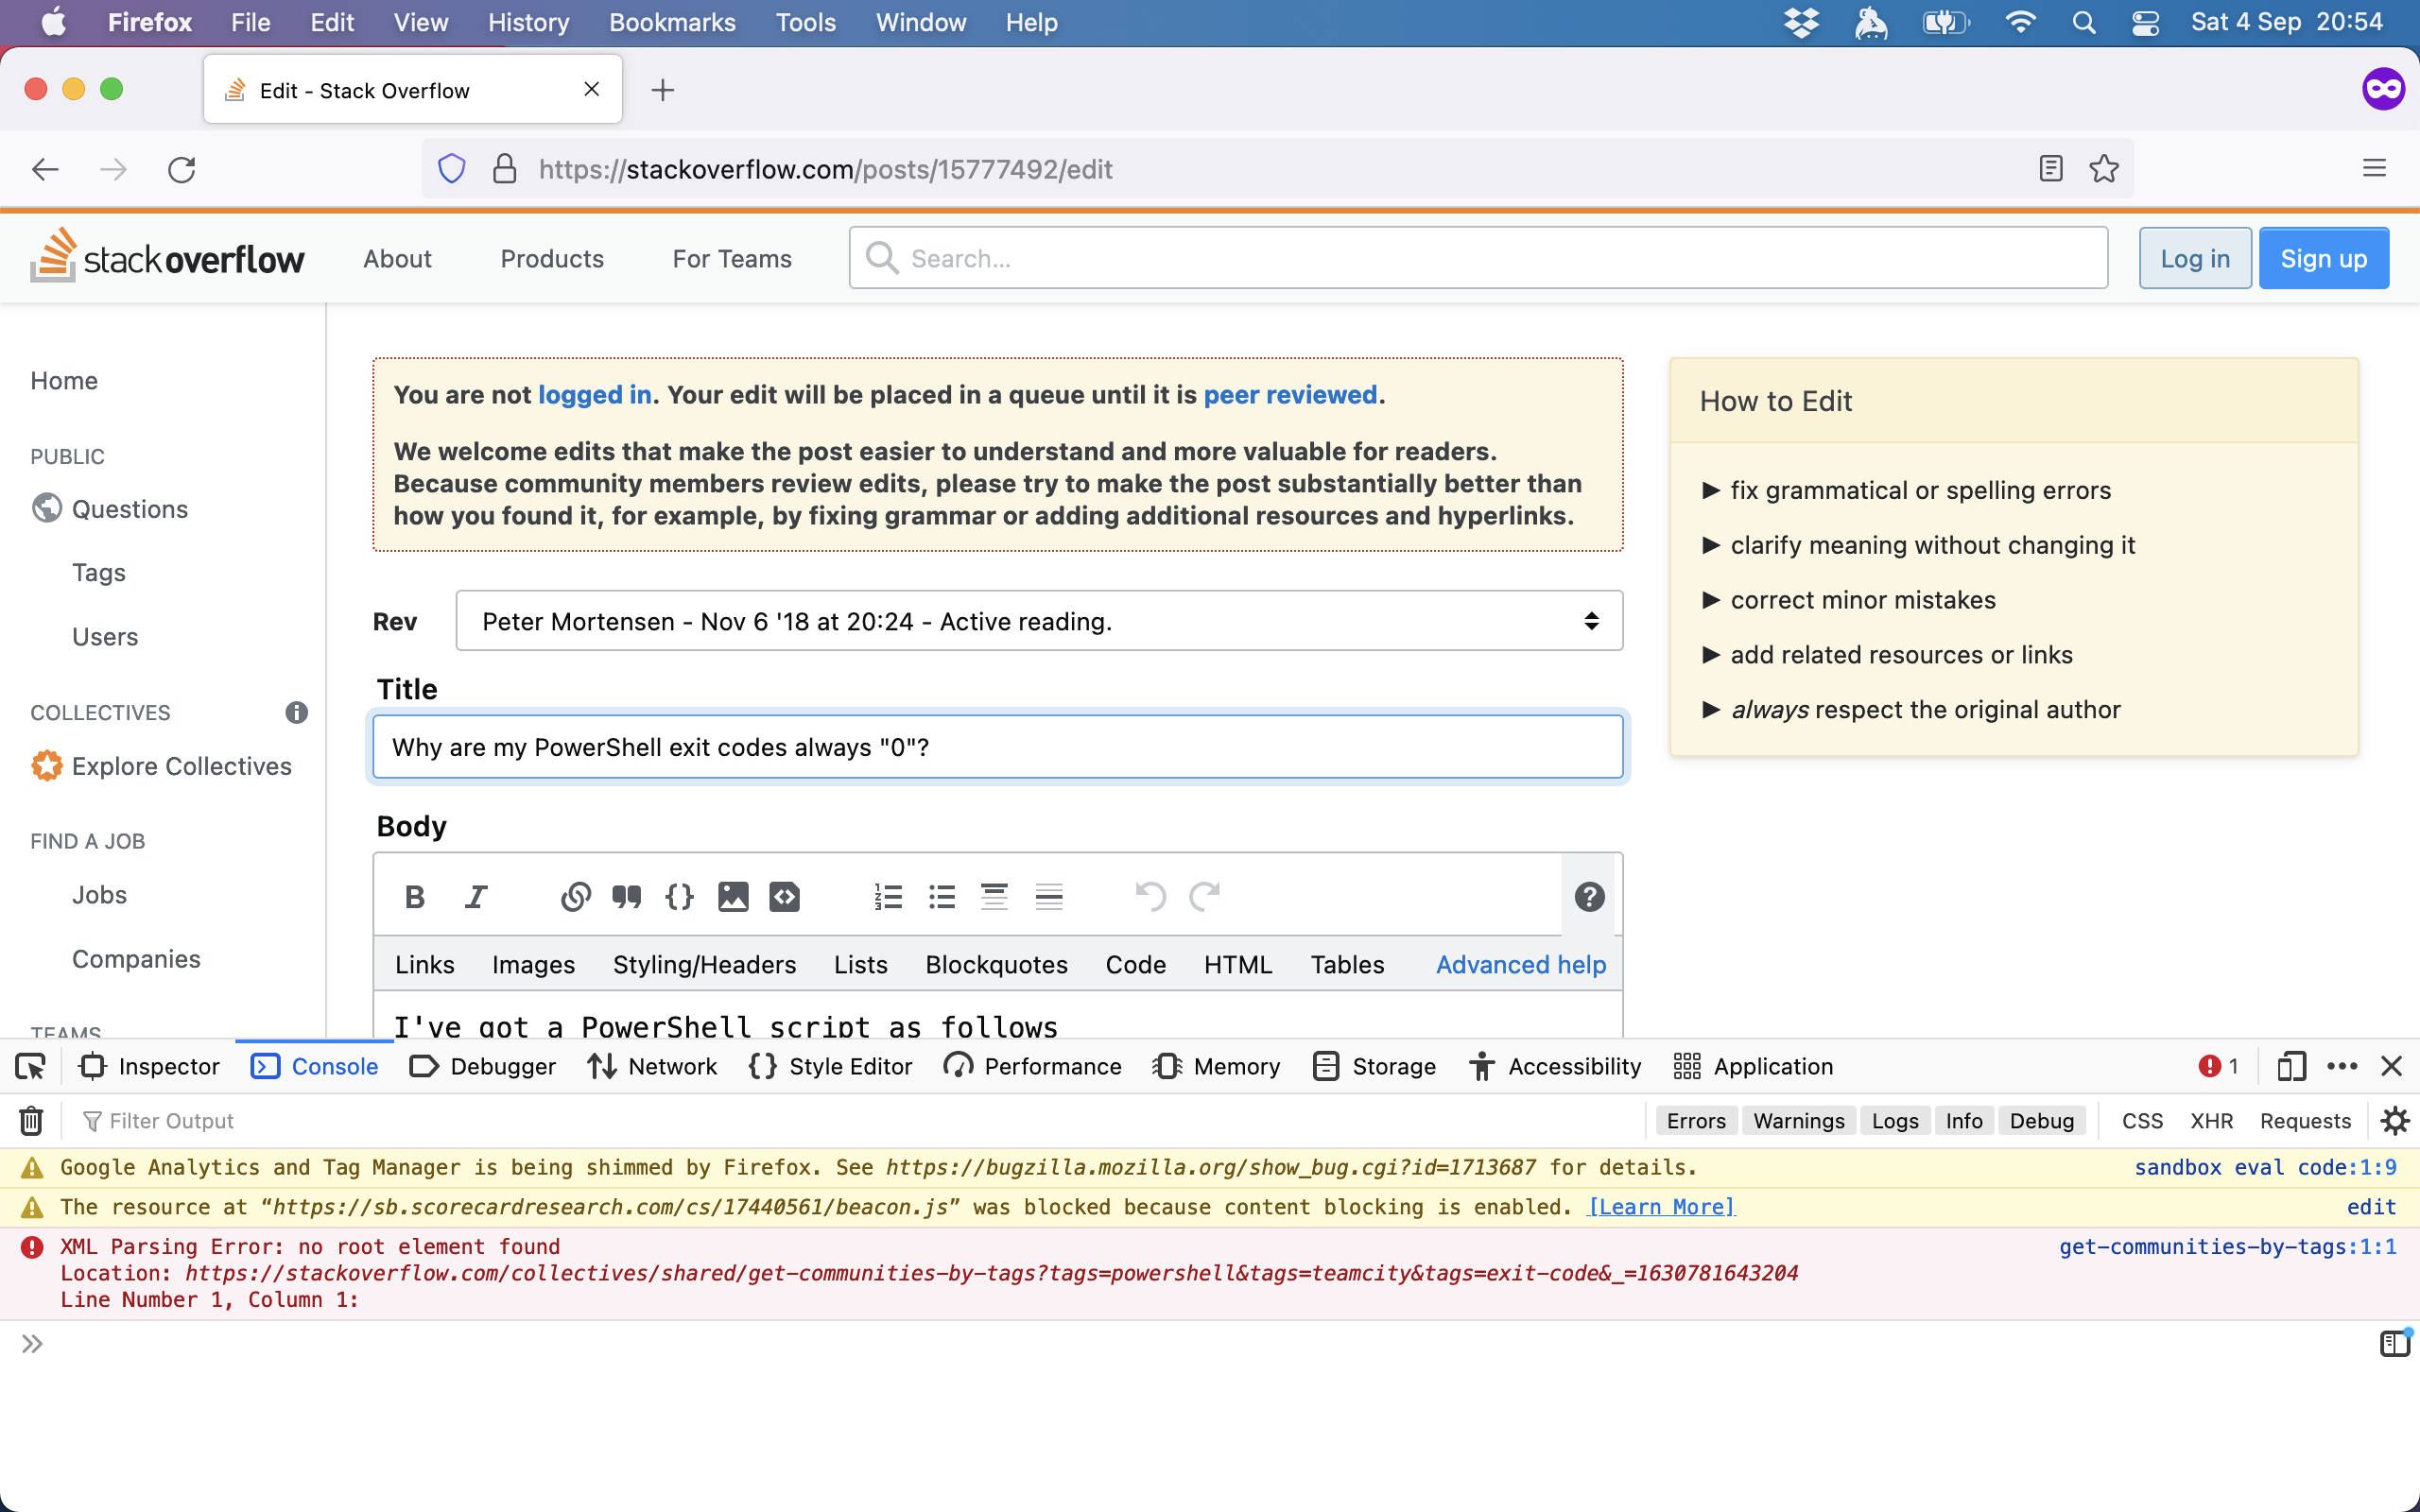The height and width of the screenshot is (1512, 2420).
Task: Open macOS Control Center in the menu bar
Action: click(2145, 22)
